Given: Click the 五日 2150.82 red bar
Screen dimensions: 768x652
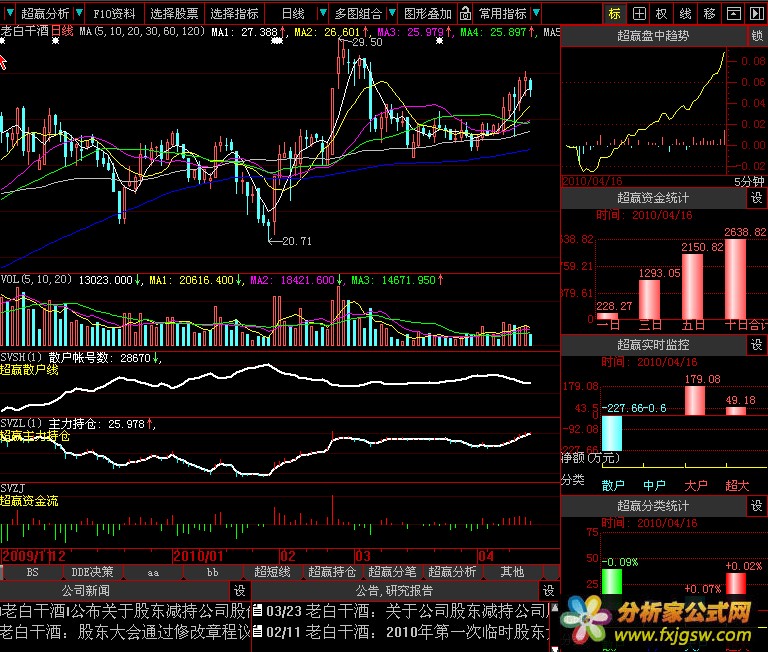Looking at the screenshot, I should 693,286.
